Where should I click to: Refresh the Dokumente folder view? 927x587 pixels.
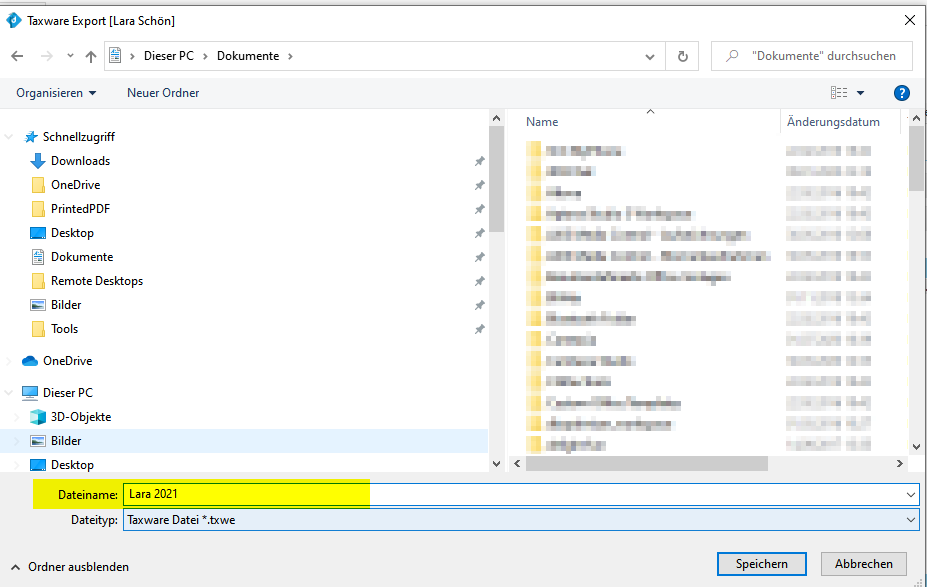682,56
